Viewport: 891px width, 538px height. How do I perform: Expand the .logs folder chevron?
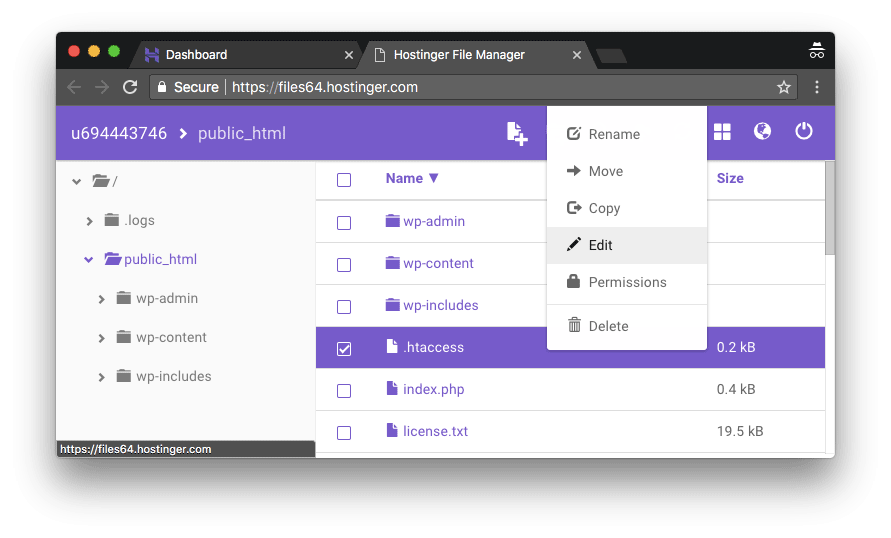89,221
